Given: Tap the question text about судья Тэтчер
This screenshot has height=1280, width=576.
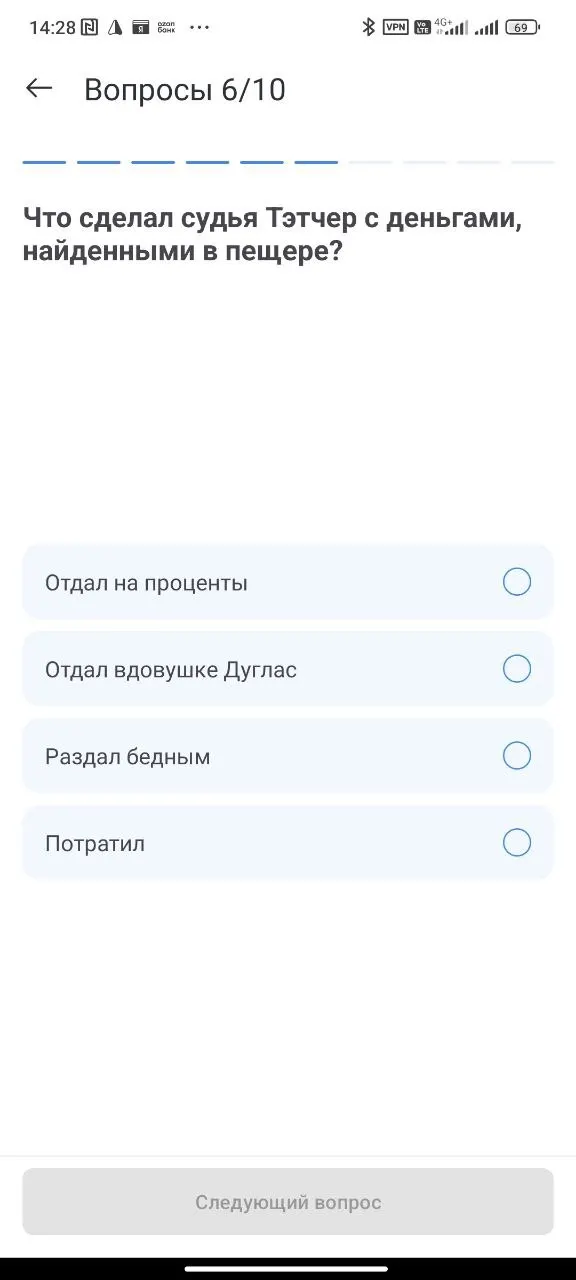Looking at the screenshot, I should 272,234.
